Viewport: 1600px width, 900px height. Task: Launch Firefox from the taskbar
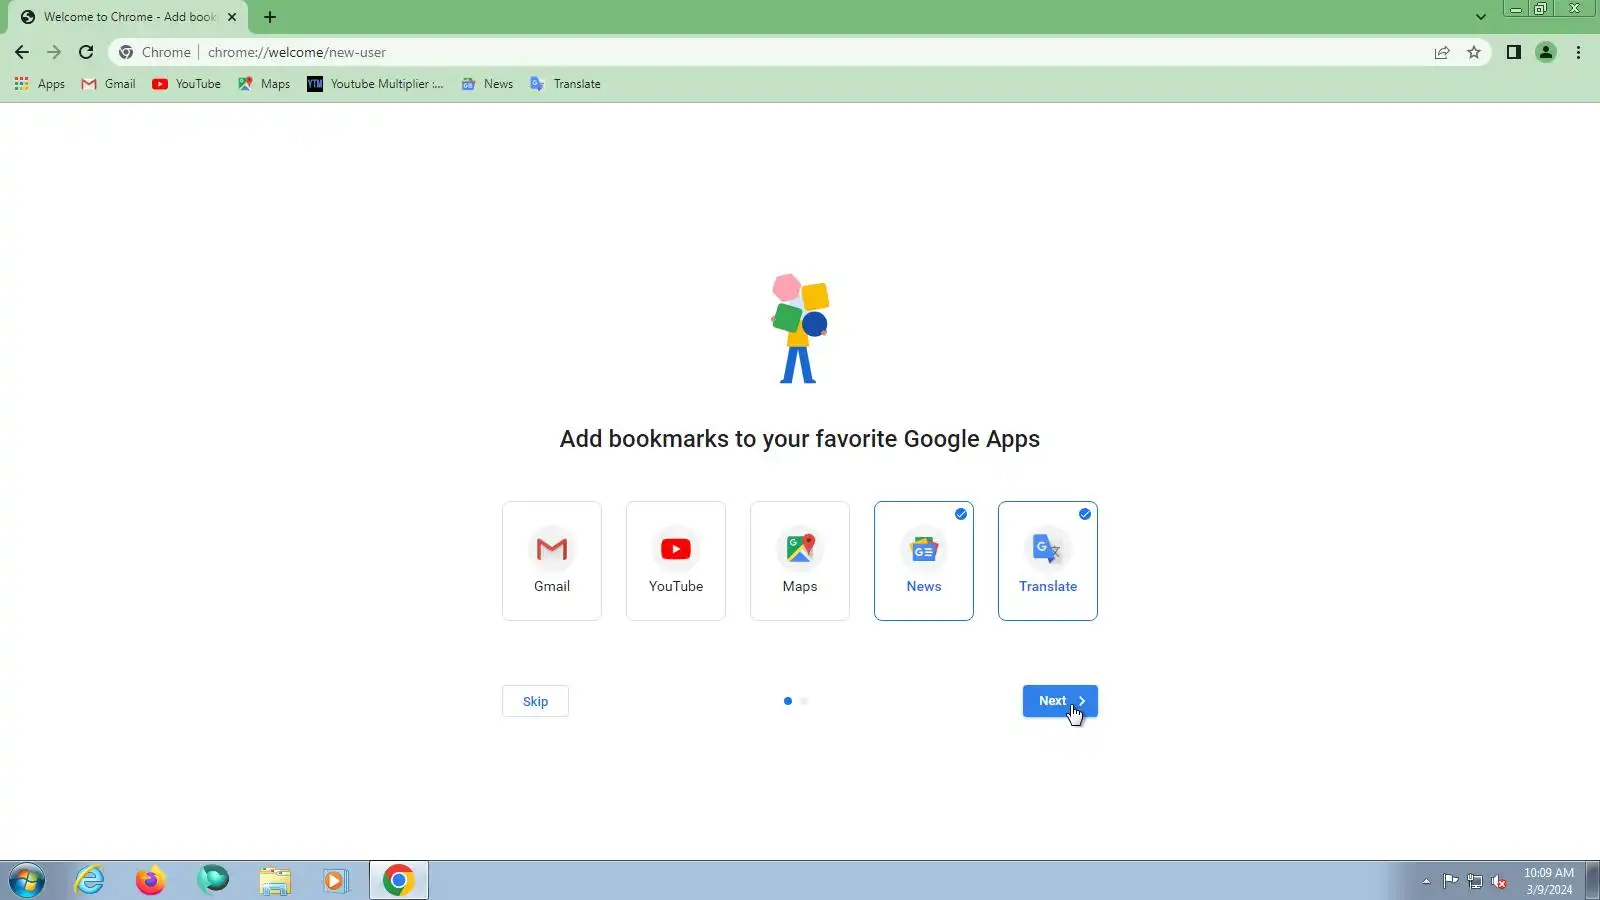tap(151, 880)
